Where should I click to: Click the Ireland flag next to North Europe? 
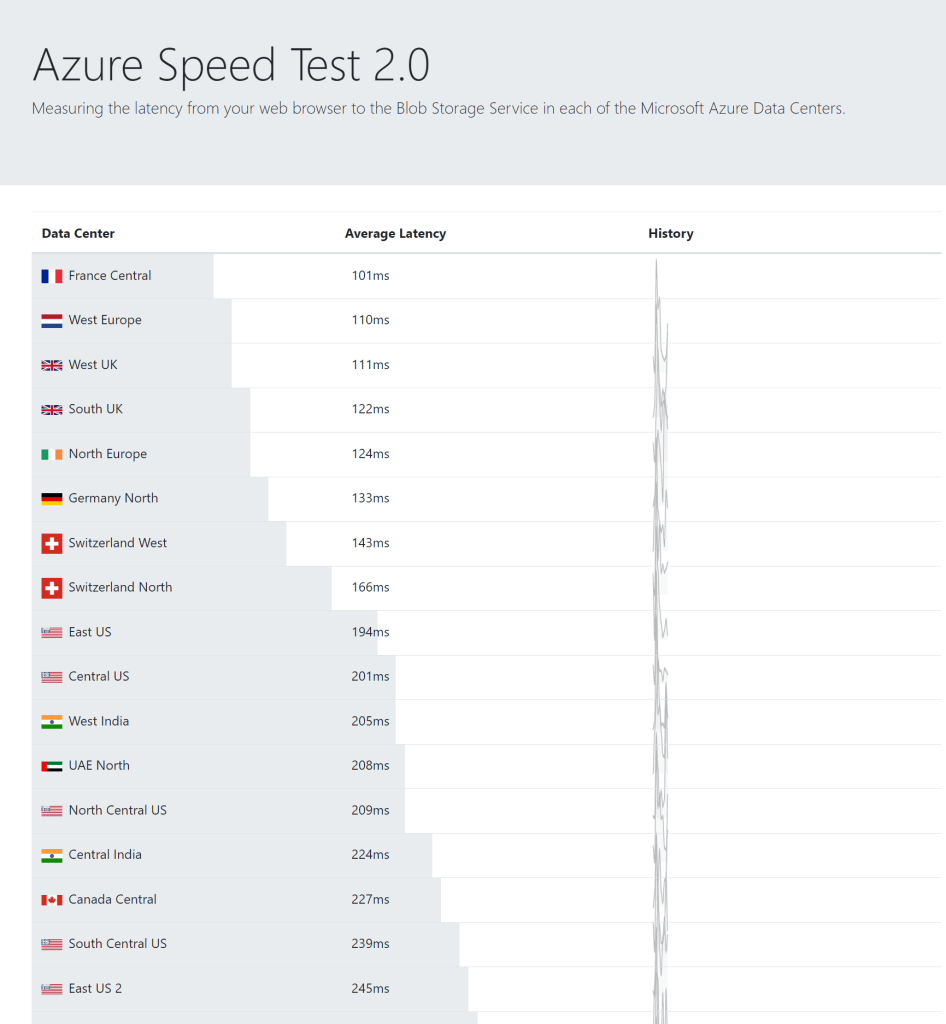coord(51,453)
